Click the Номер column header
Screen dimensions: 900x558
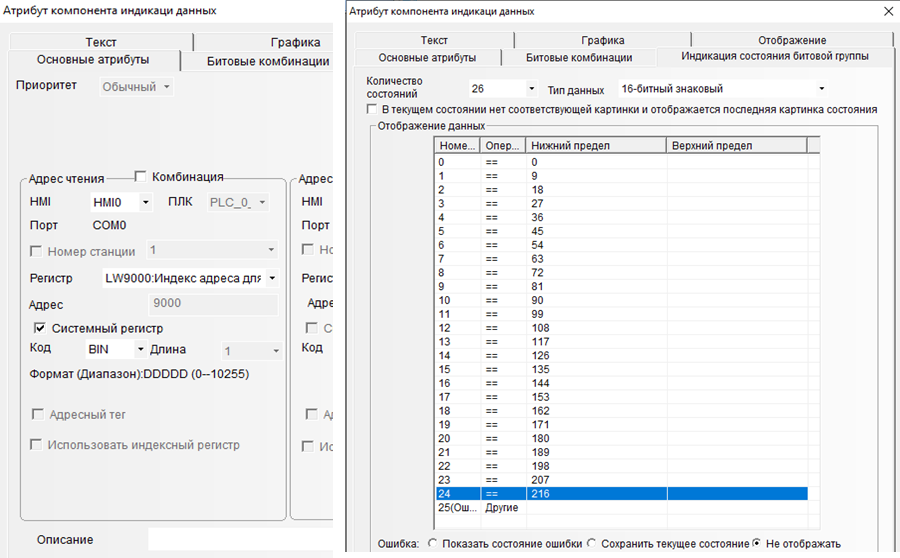(457, 146)
